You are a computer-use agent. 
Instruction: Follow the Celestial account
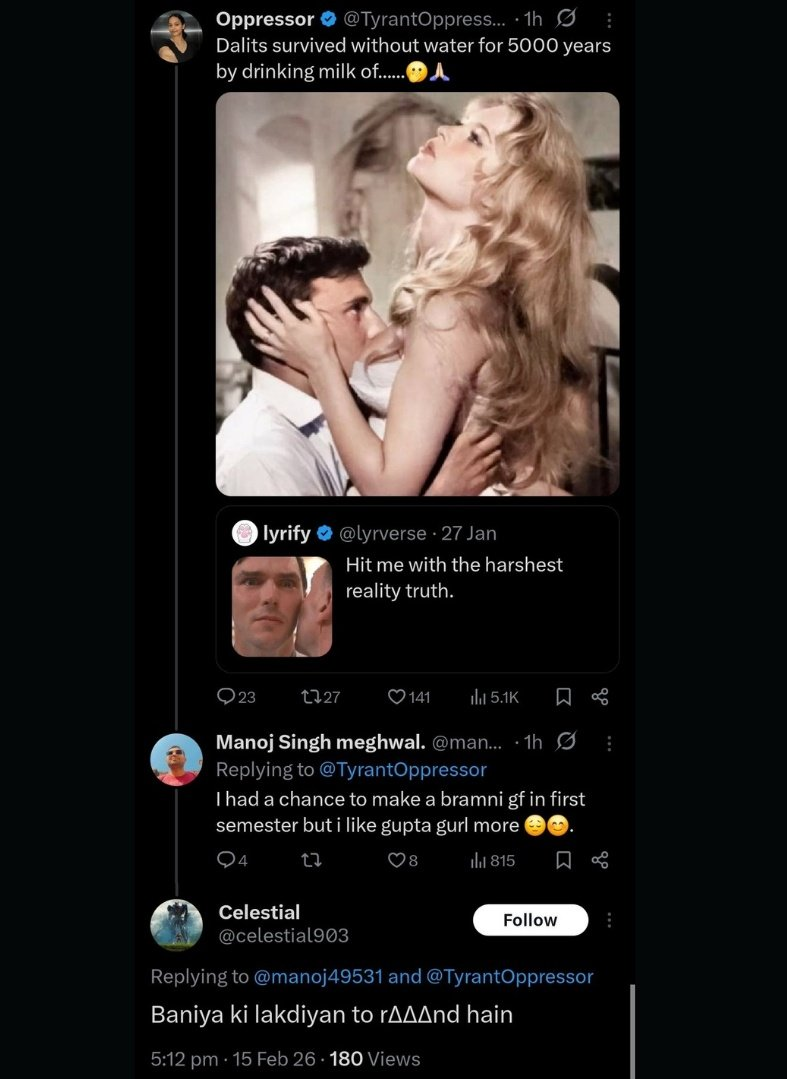tap(530, 920)
